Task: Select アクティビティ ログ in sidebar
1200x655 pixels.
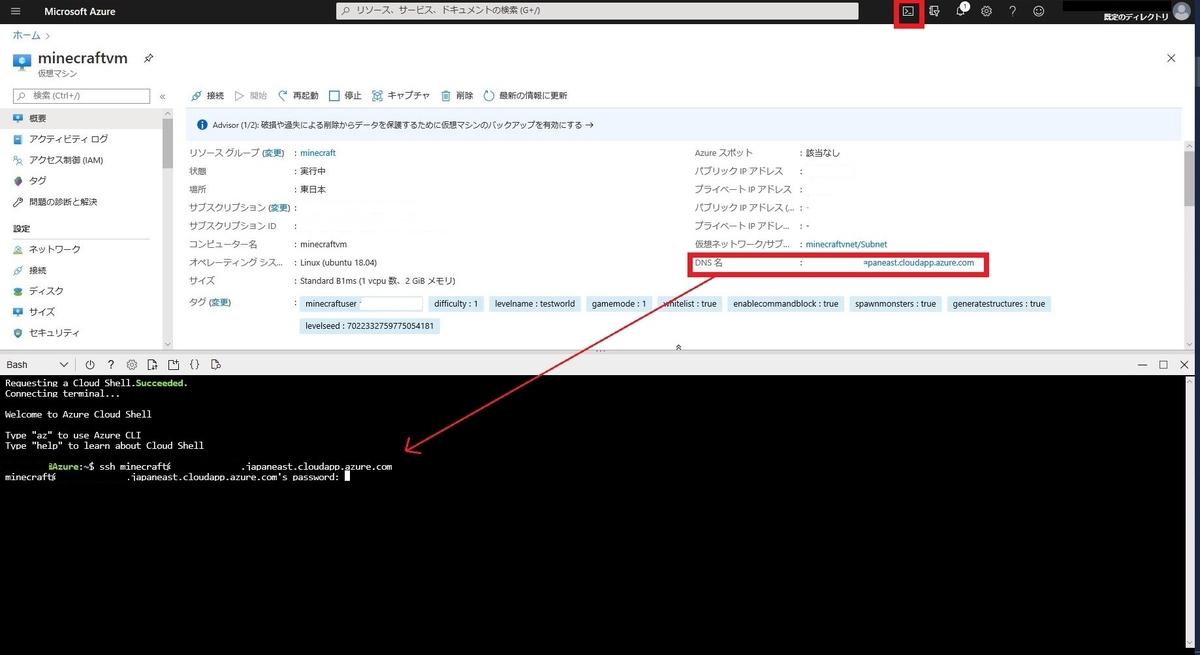Action: pyautogui.click(x=80, y=139)
